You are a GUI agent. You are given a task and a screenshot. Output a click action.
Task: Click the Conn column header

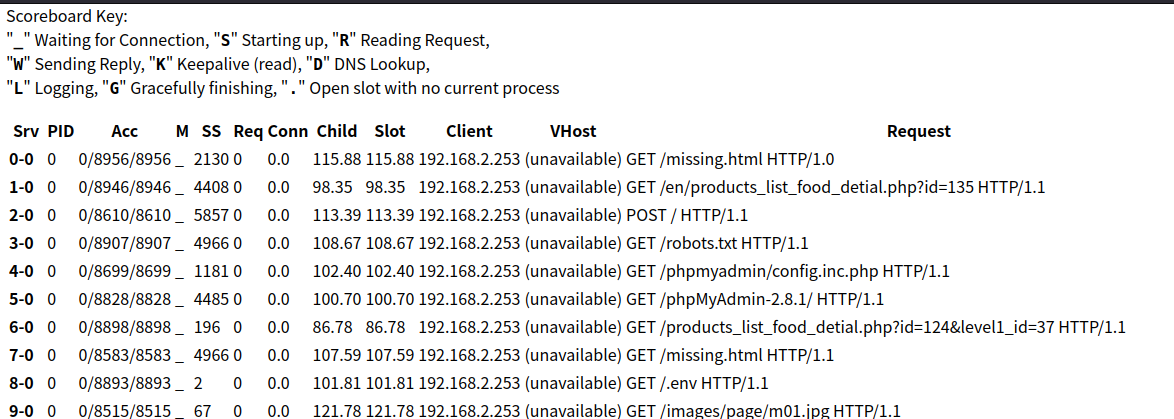coord(288,132)
